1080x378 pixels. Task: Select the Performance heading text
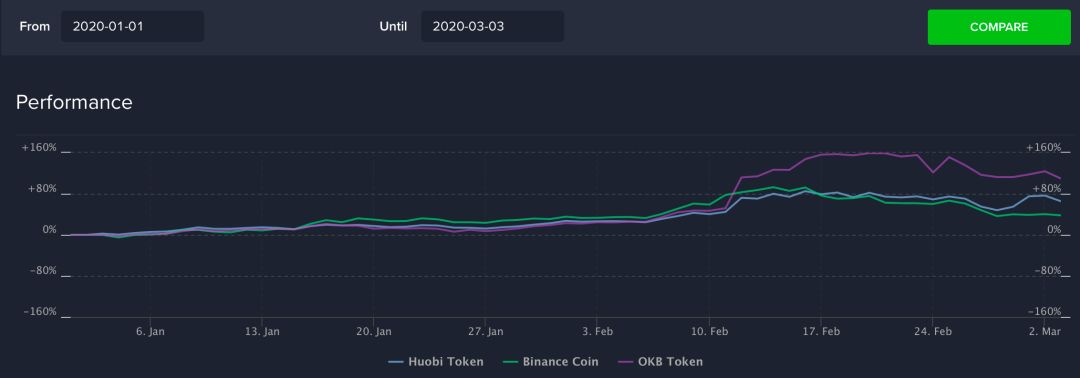[74, 103]
